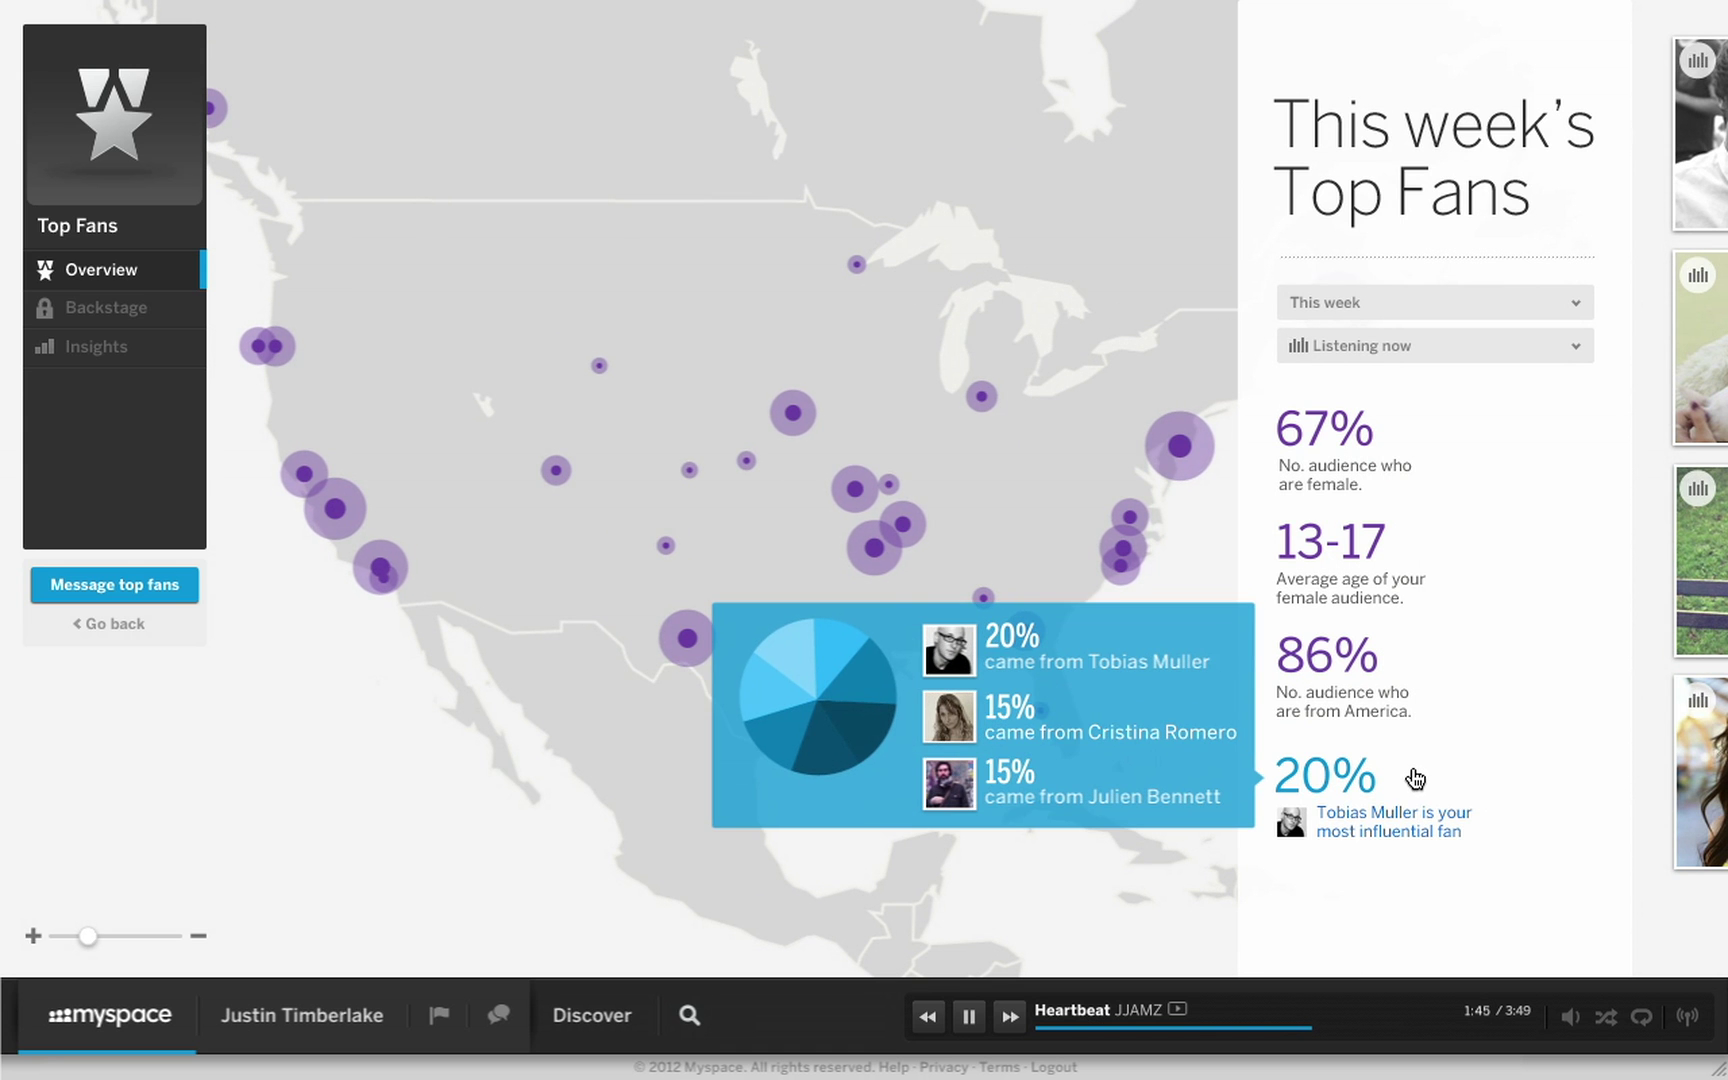
Task: Click the Go back link
Action: point(109,624)
